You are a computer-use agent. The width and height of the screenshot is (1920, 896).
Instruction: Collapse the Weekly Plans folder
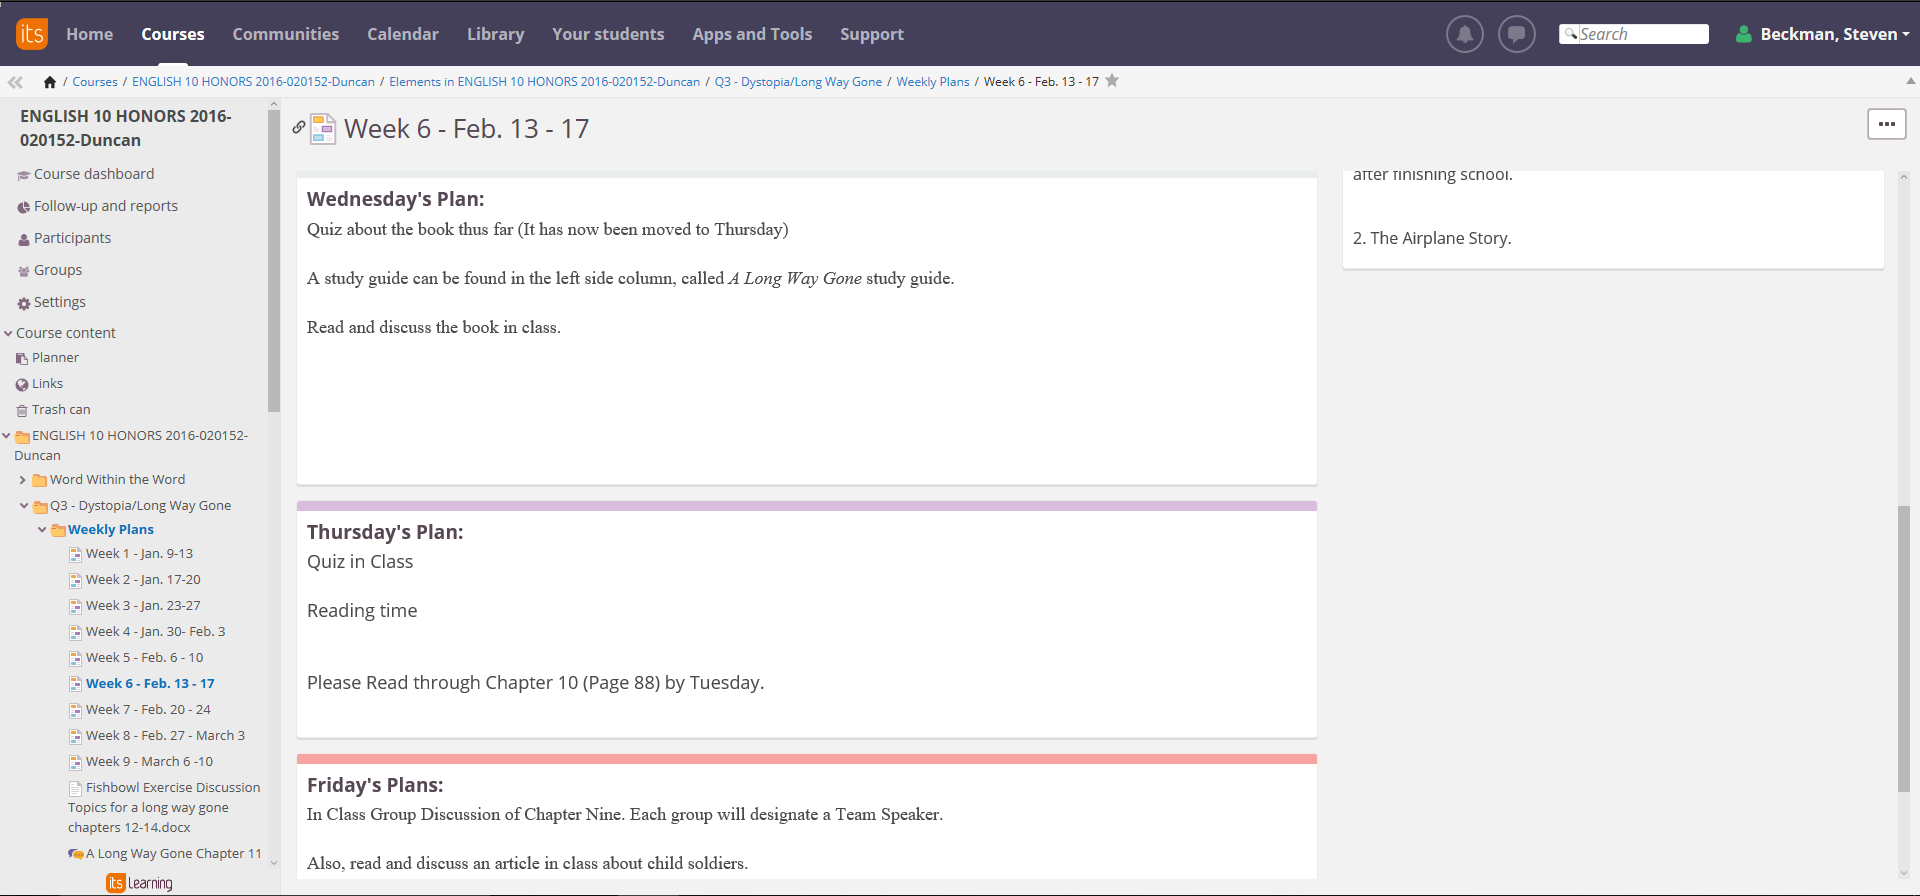coord(42,530)
